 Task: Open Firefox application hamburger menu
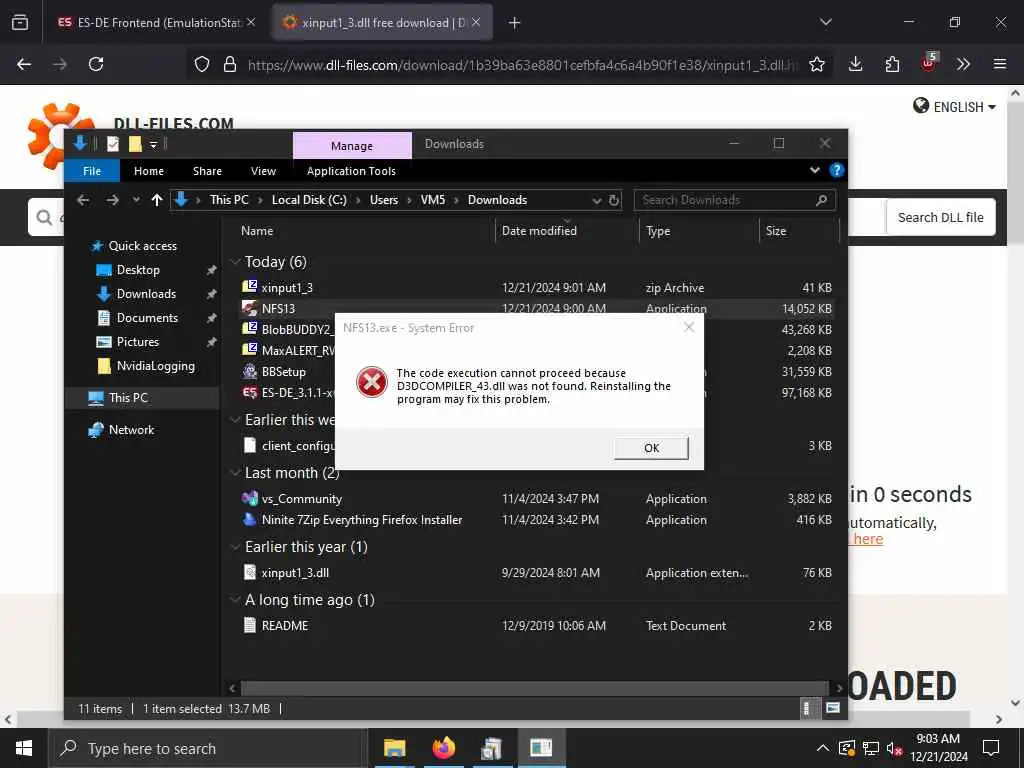pos(999,64)
